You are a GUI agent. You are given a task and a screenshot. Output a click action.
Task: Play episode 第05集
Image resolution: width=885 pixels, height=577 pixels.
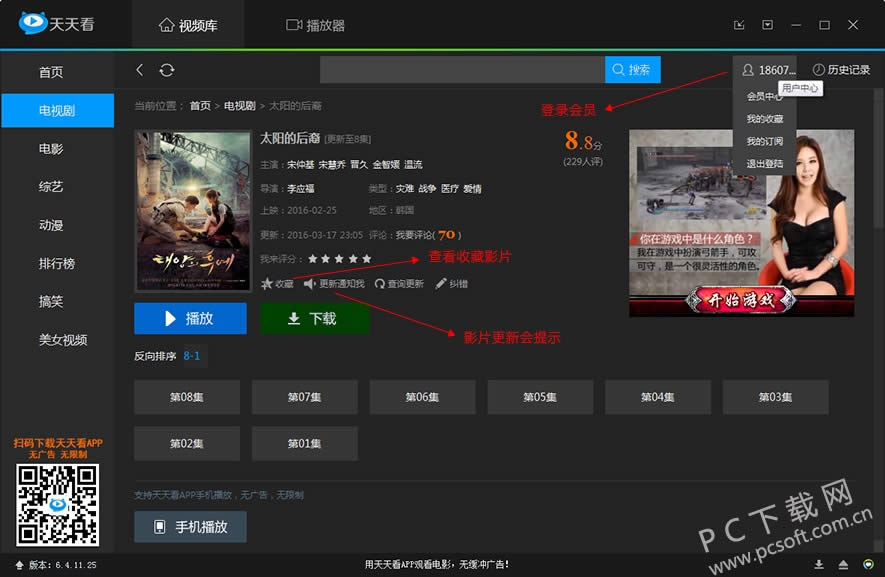click(540, 397)
